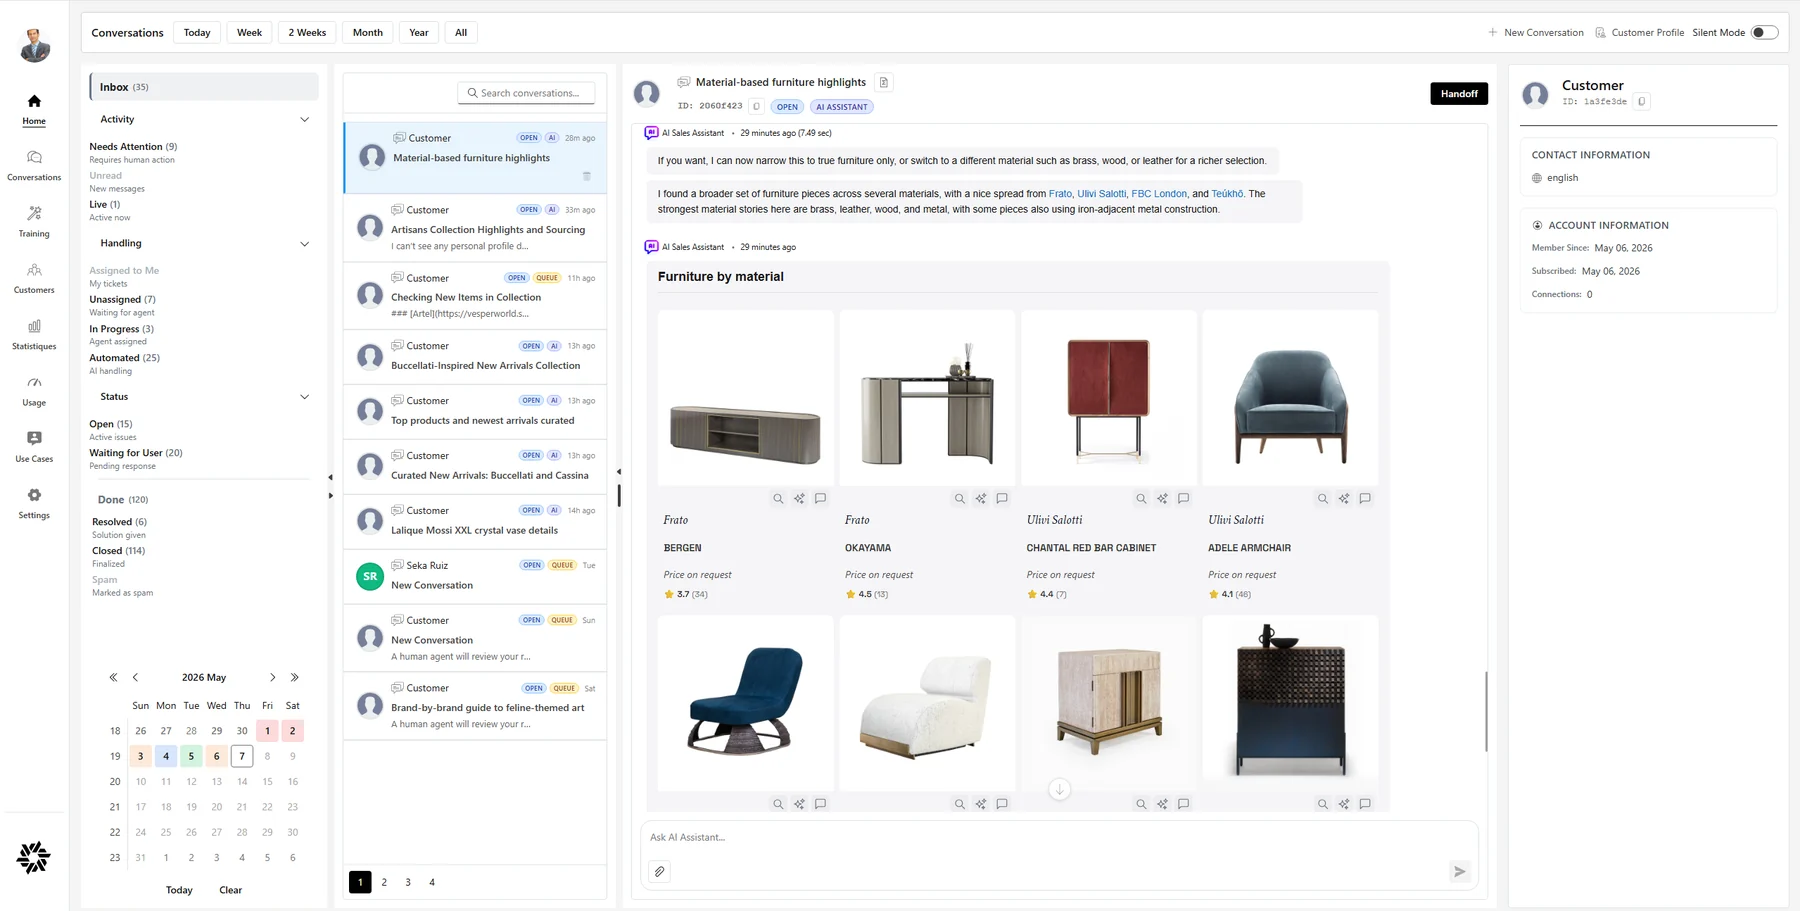Click the magnifier icon under Adele Armchair
This screenshot has height=911, width=1800.
1323,498
